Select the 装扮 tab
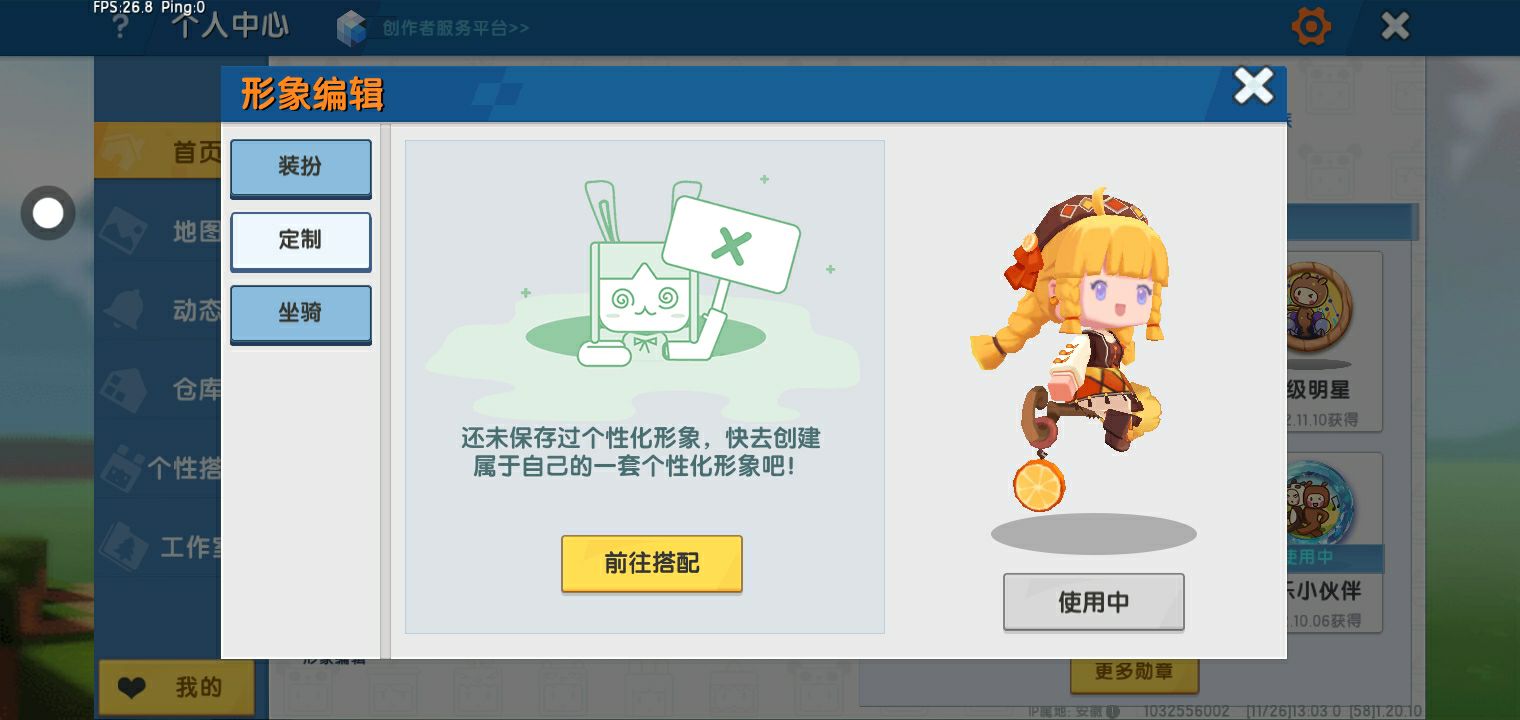Screen dimensions: 1520x720 [x=301, y=166]
